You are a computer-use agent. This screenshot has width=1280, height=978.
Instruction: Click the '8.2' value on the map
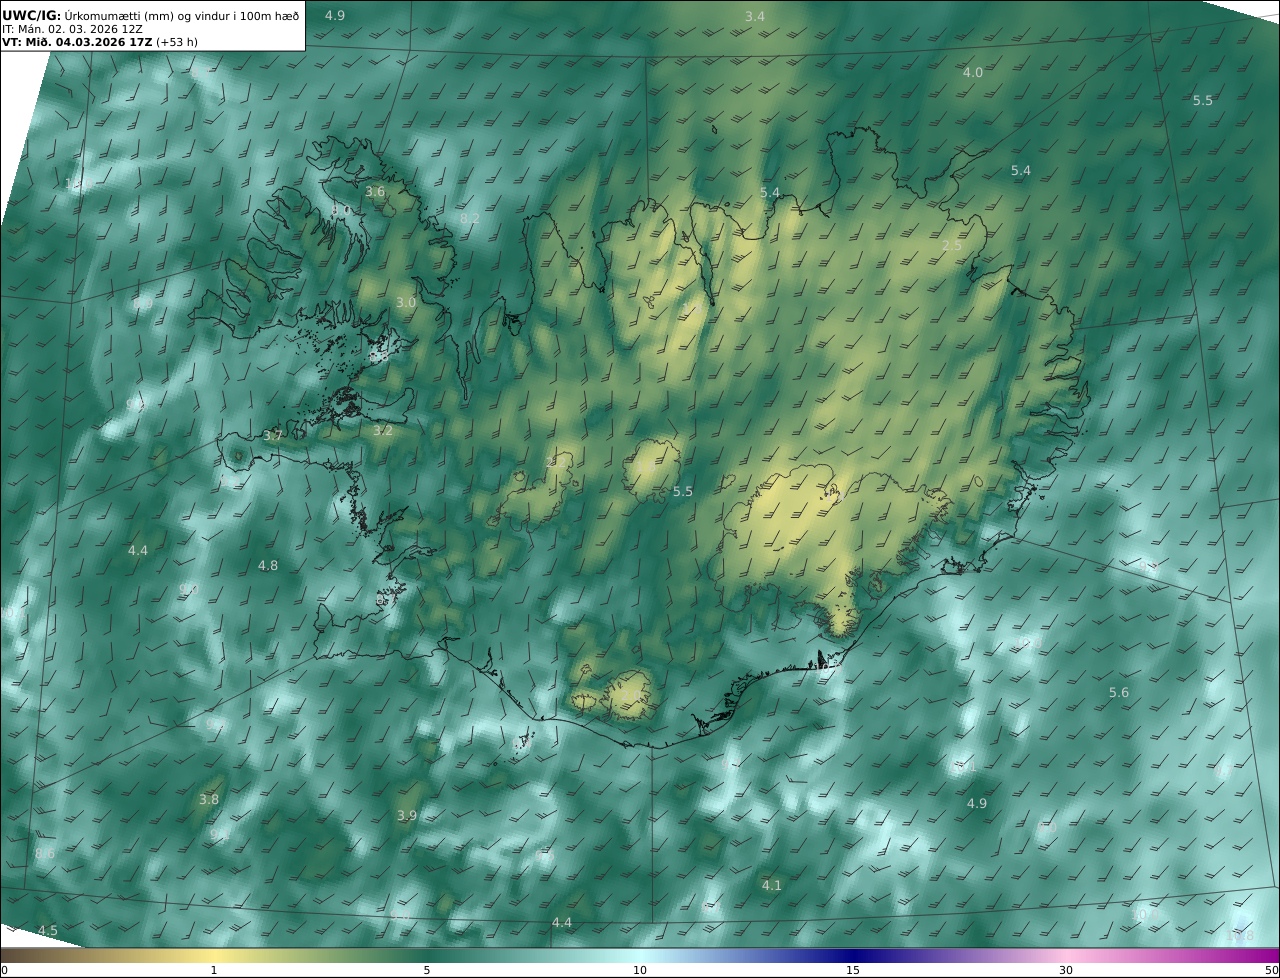click(x=470, y=218)
